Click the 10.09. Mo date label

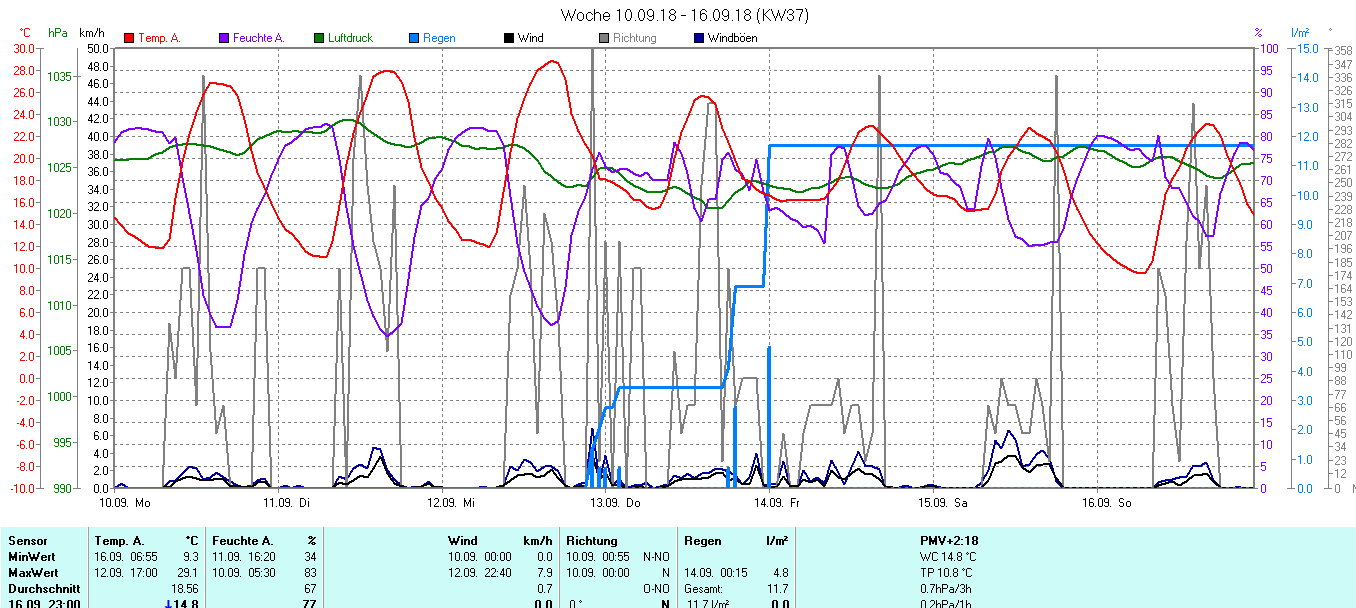(x=125, y=502)
